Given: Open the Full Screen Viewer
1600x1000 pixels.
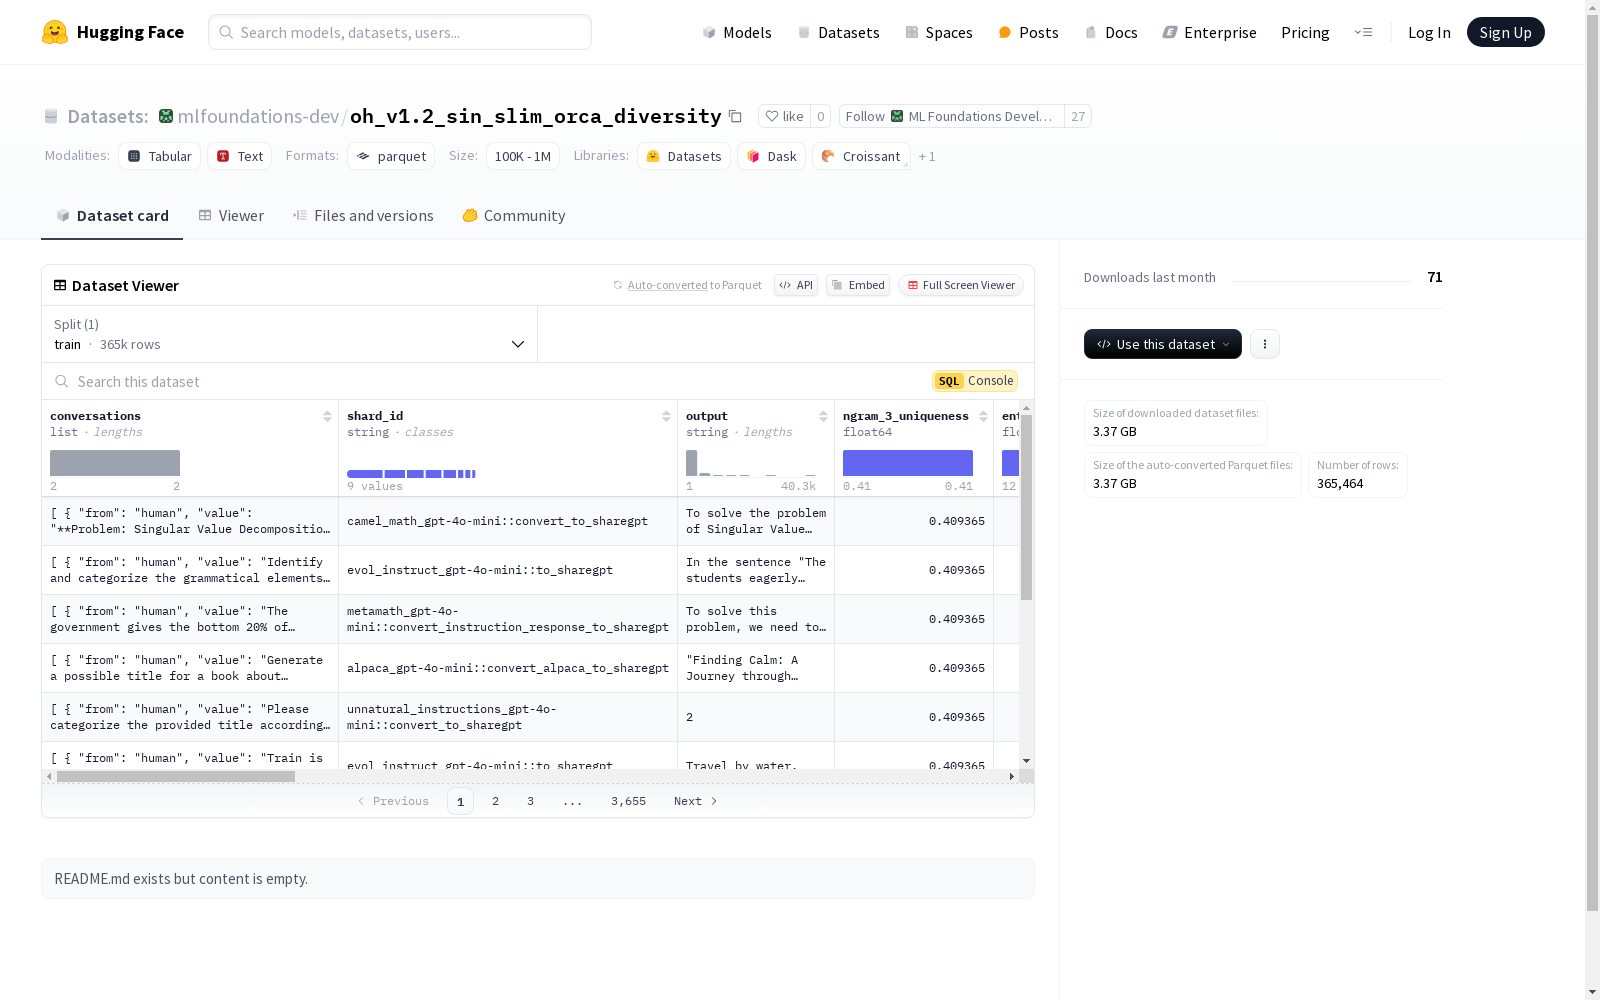Looking at the screenshot, I should (x=961, y=285).
